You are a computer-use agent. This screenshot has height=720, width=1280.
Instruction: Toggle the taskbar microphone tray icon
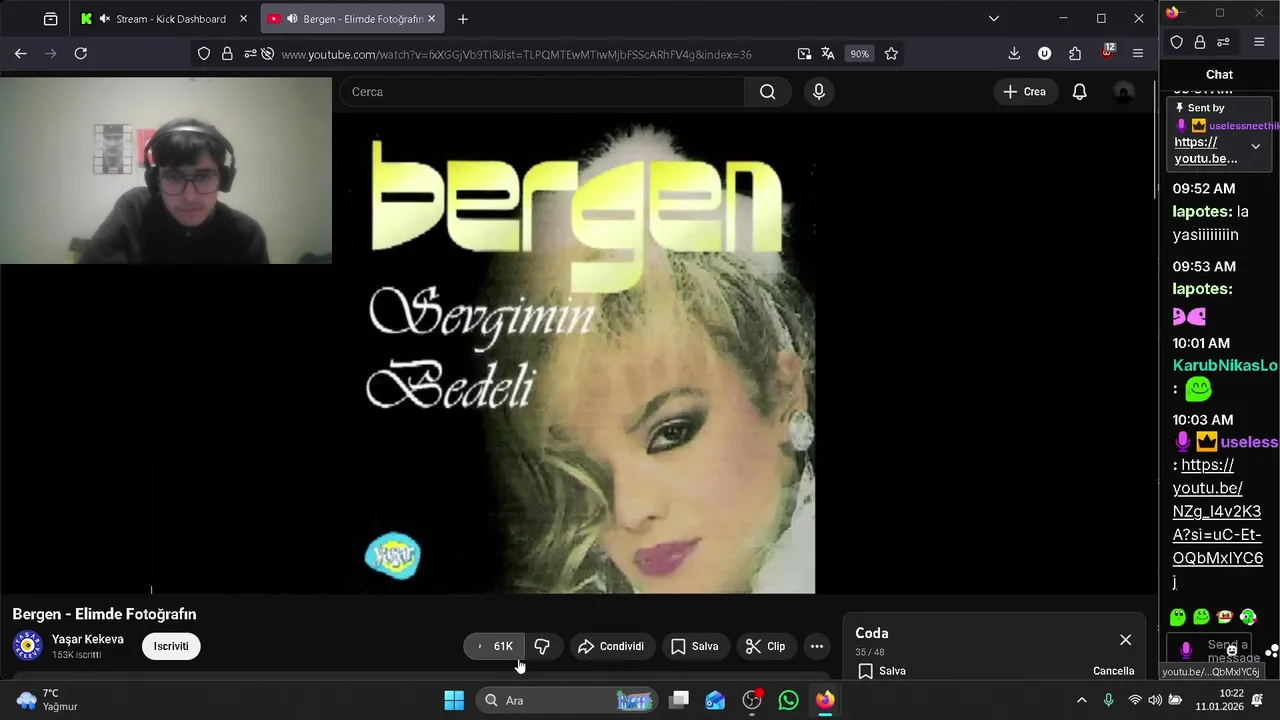pos(1108,700)
